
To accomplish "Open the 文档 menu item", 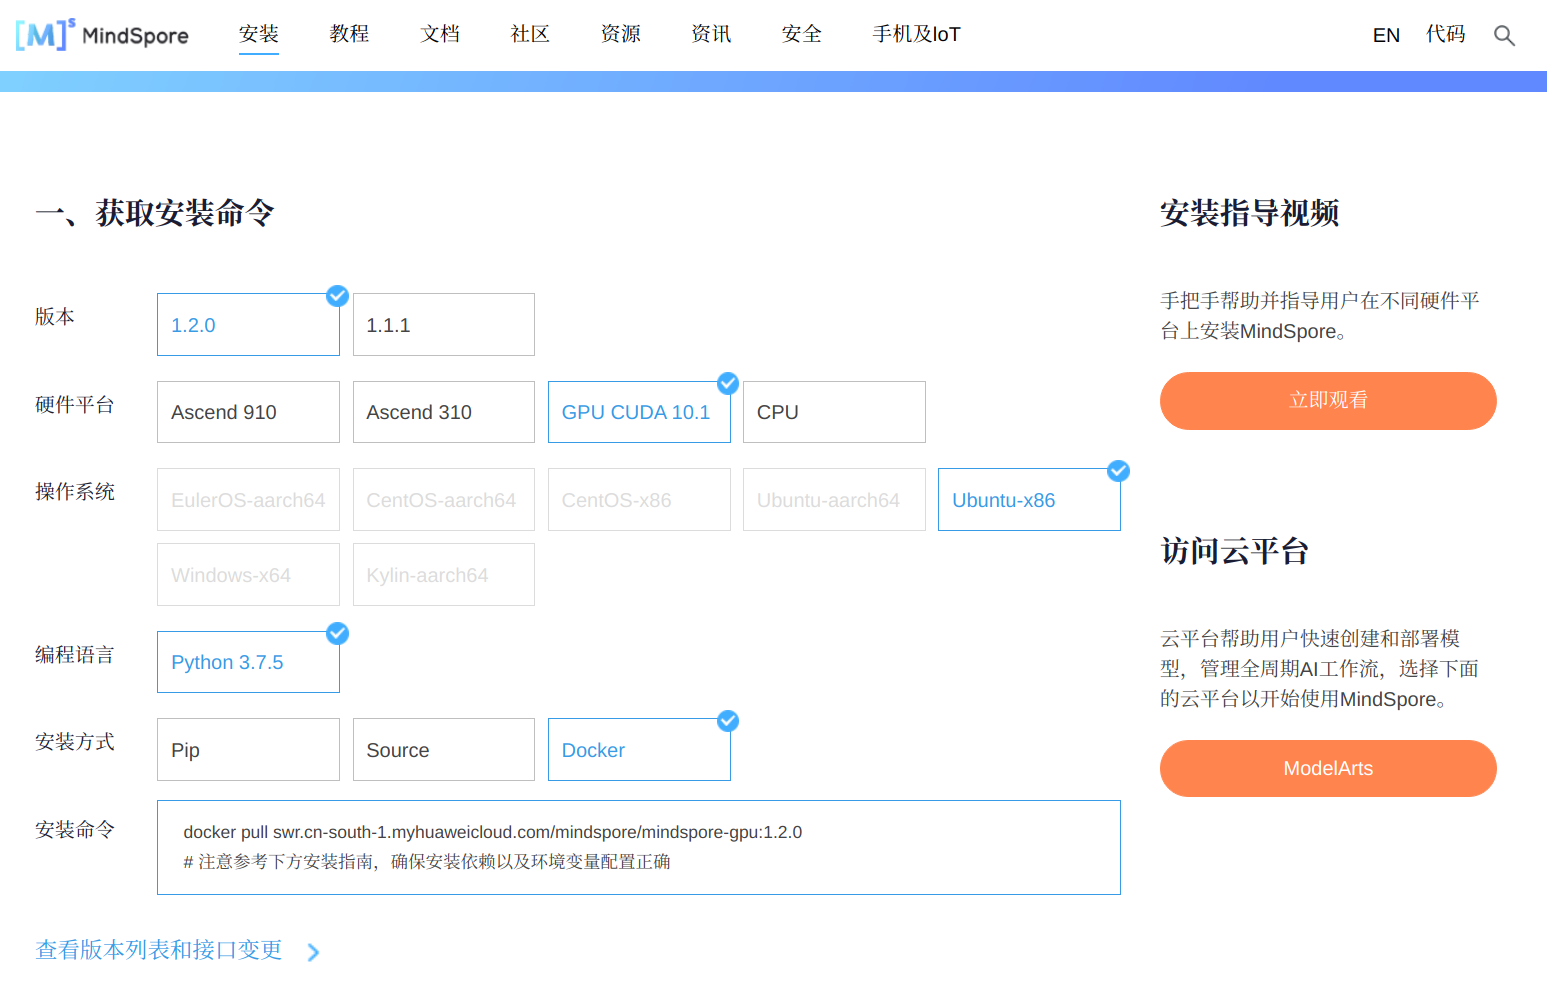I will pyautogui.click(x=440, y=34).
